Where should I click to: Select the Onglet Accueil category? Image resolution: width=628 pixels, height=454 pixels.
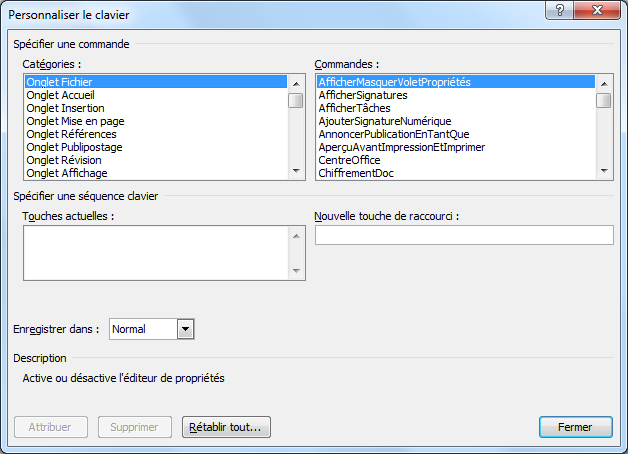point(156,95)
